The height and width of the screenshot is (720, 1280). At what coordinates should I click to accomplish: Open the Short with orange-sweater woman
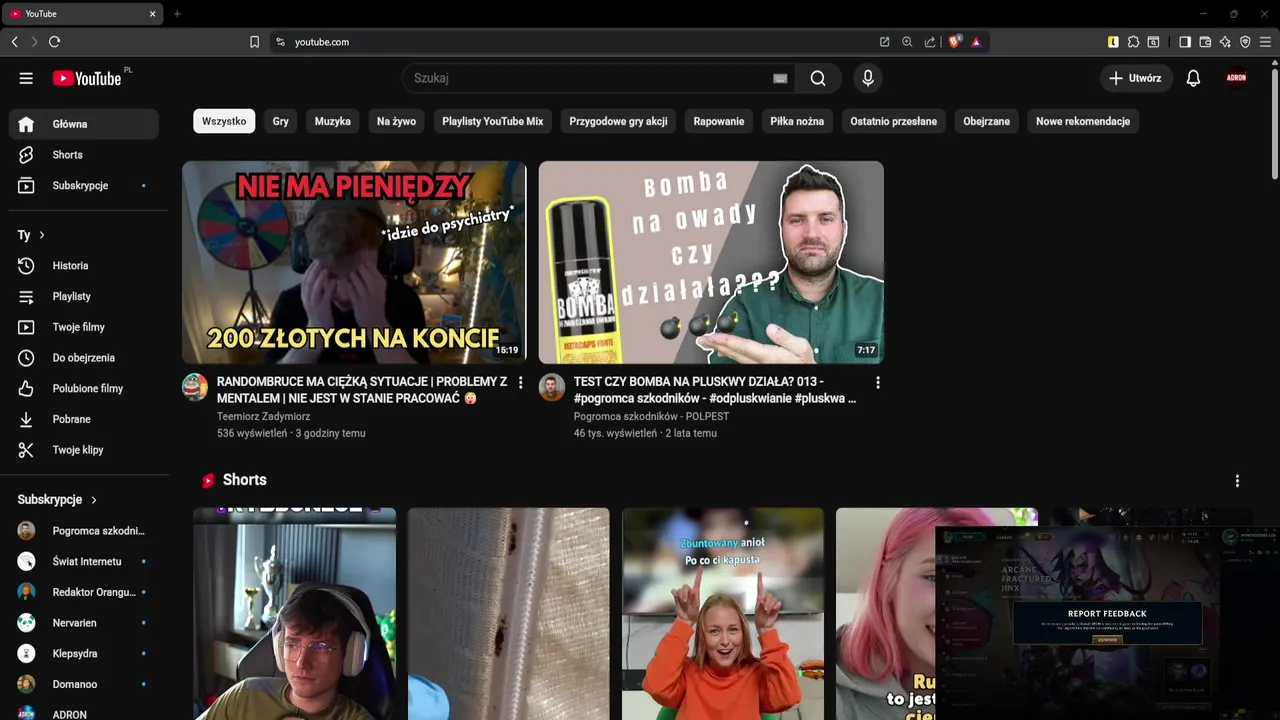[x=723, y=614]
